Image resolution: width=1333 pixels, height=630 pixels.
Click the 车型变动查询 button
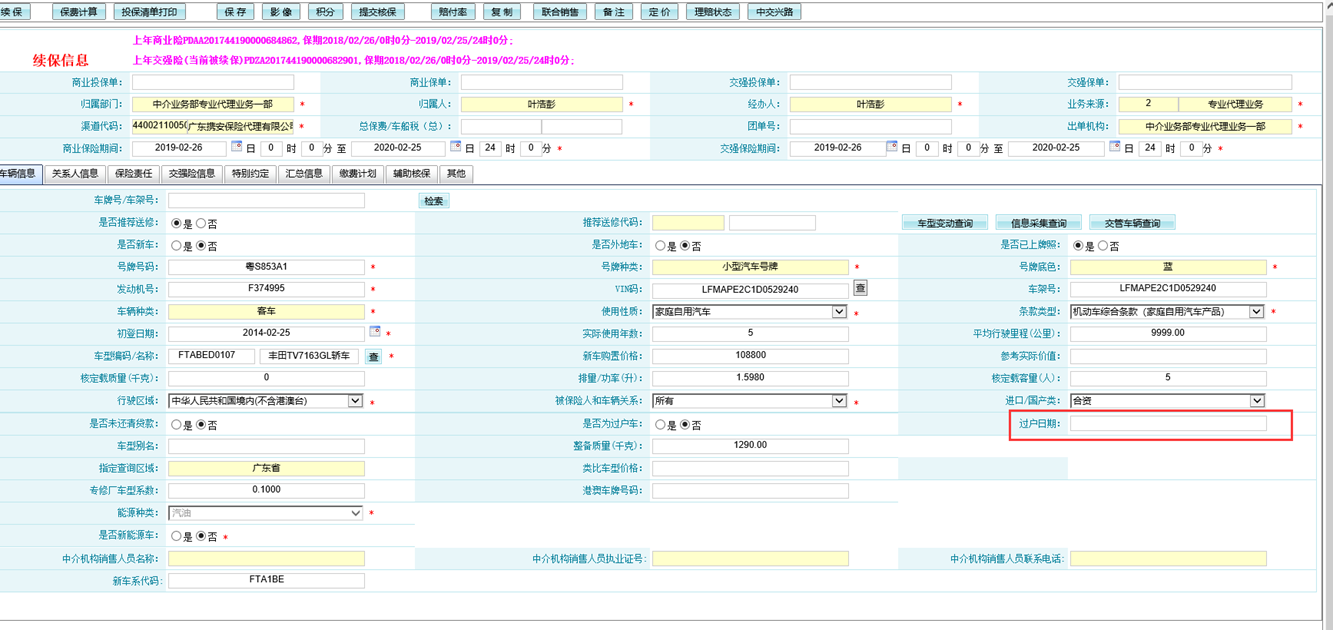[944, 223]
